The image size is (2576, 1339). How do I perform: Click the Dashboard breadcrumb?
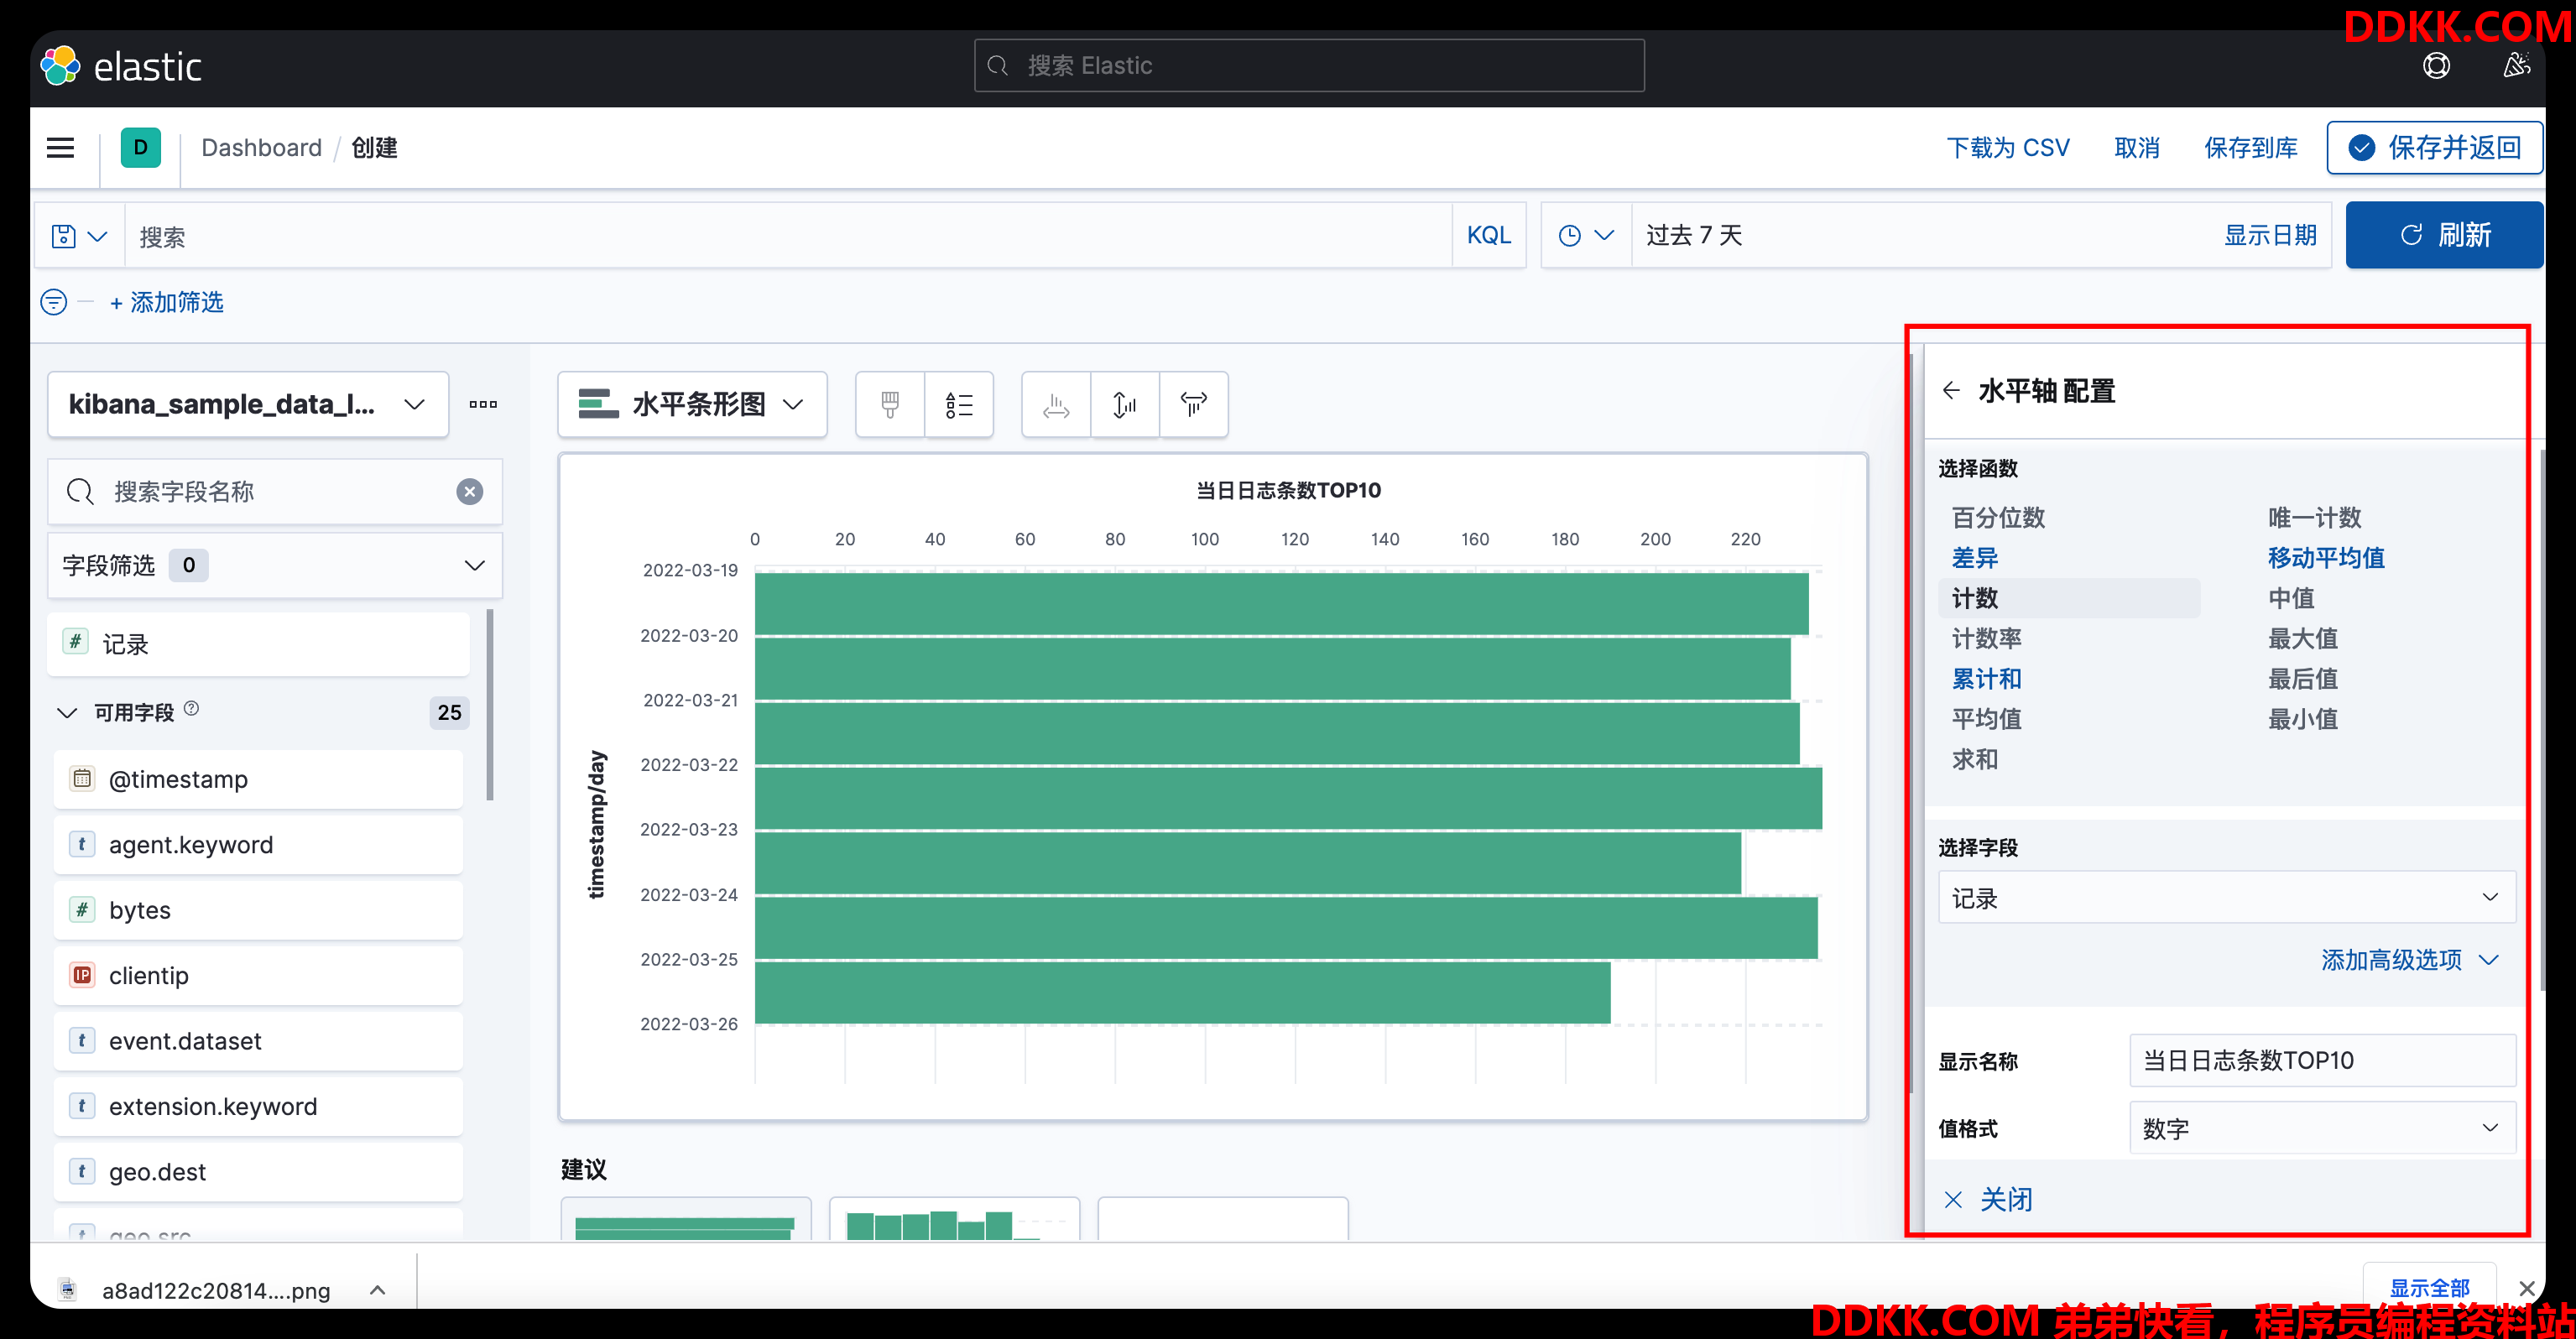[261, 148]
